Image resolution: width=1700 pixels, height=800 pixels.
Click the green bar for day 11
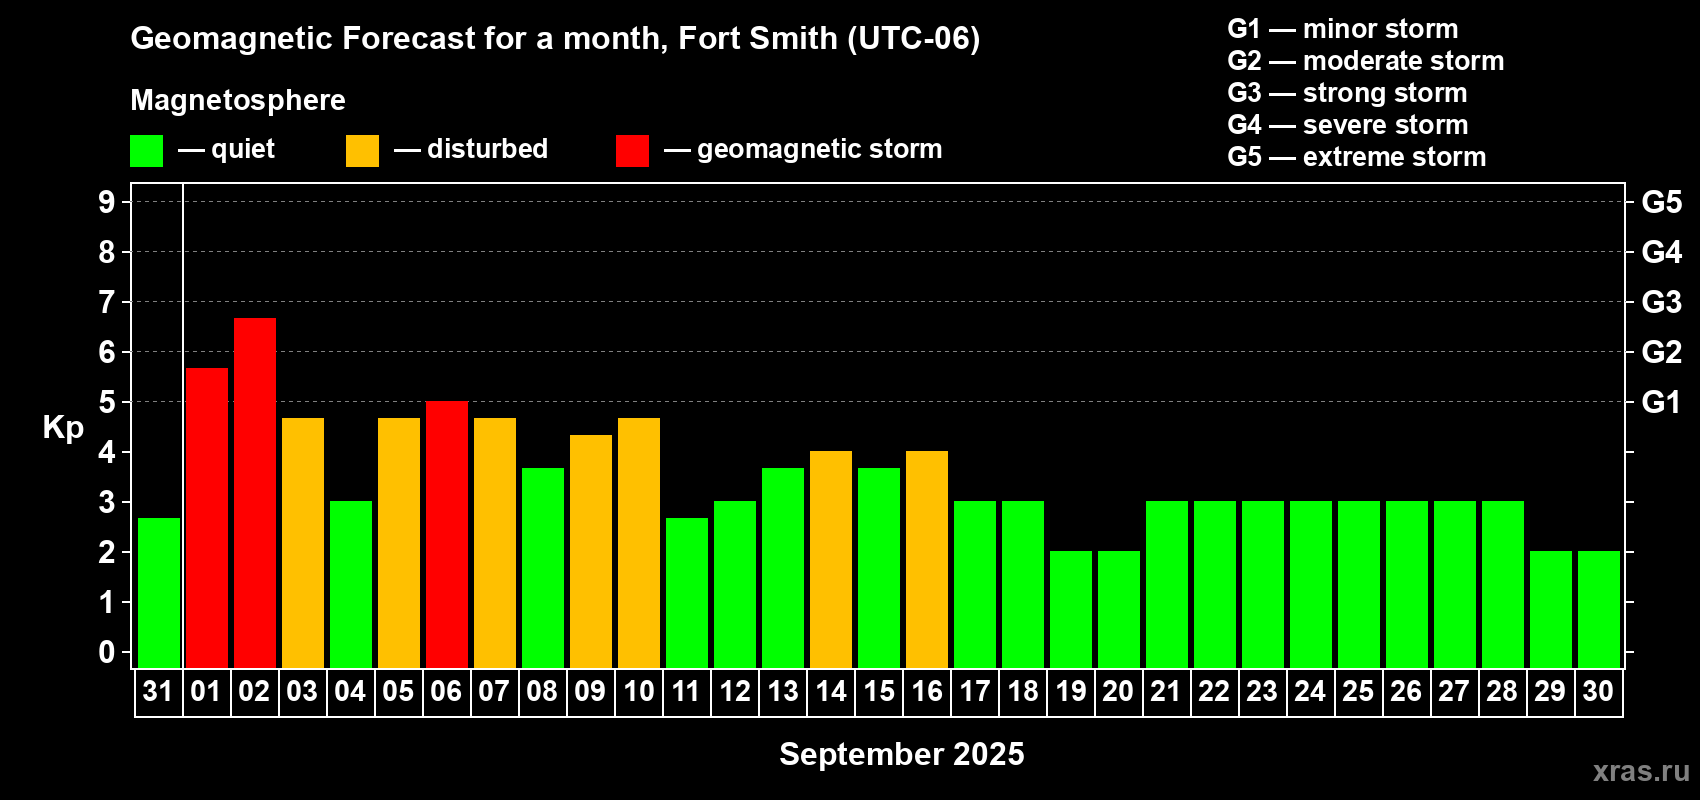687,593
